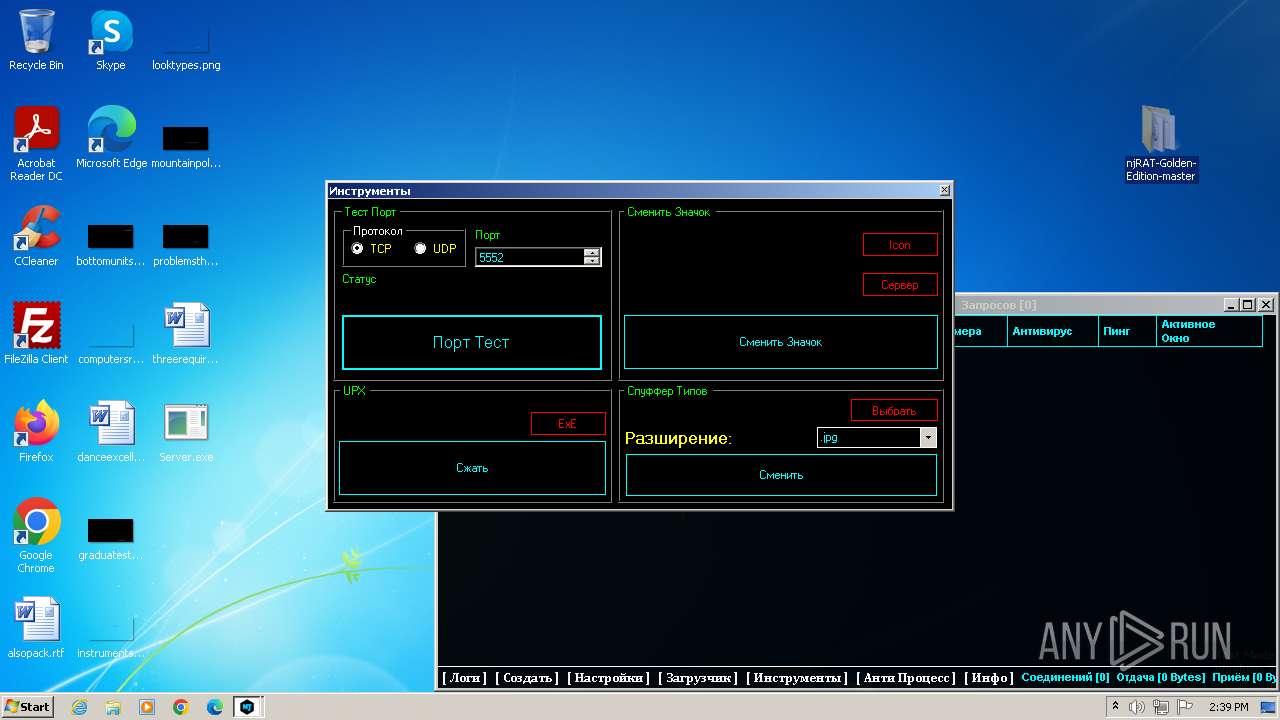1280x720 pixels.
Task: Select the graduatest... desktop file
Action: point(111,538)
